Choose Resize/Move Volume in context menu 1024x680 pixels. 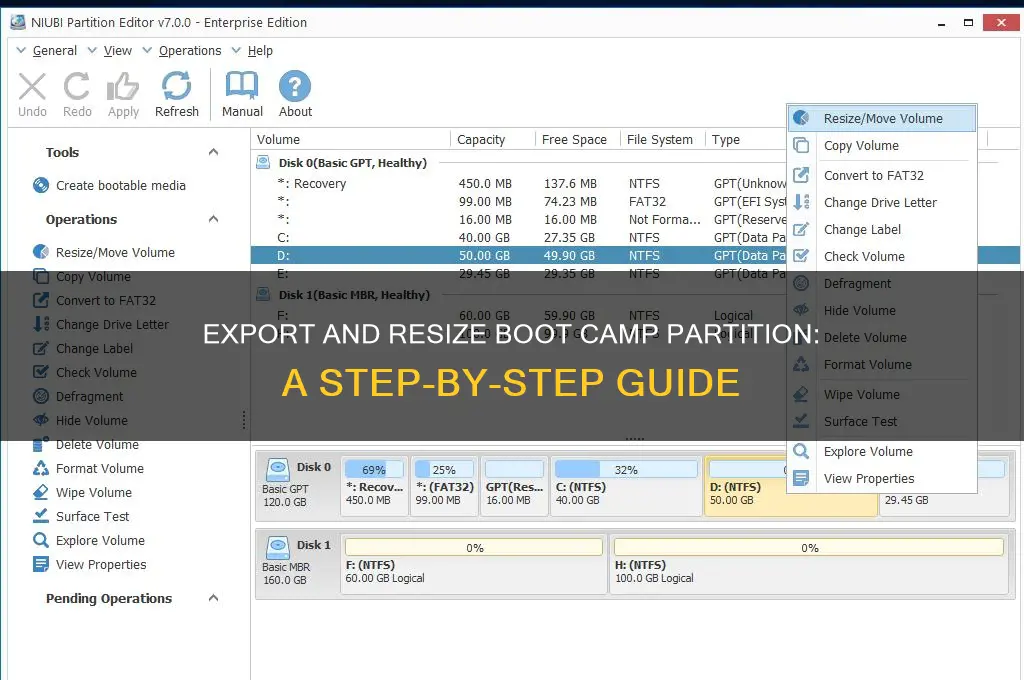tap(882, 118)
